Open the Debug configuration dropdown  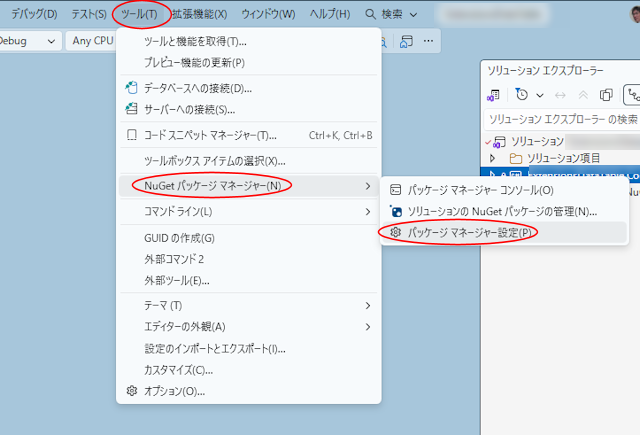[x=29, y=41]
